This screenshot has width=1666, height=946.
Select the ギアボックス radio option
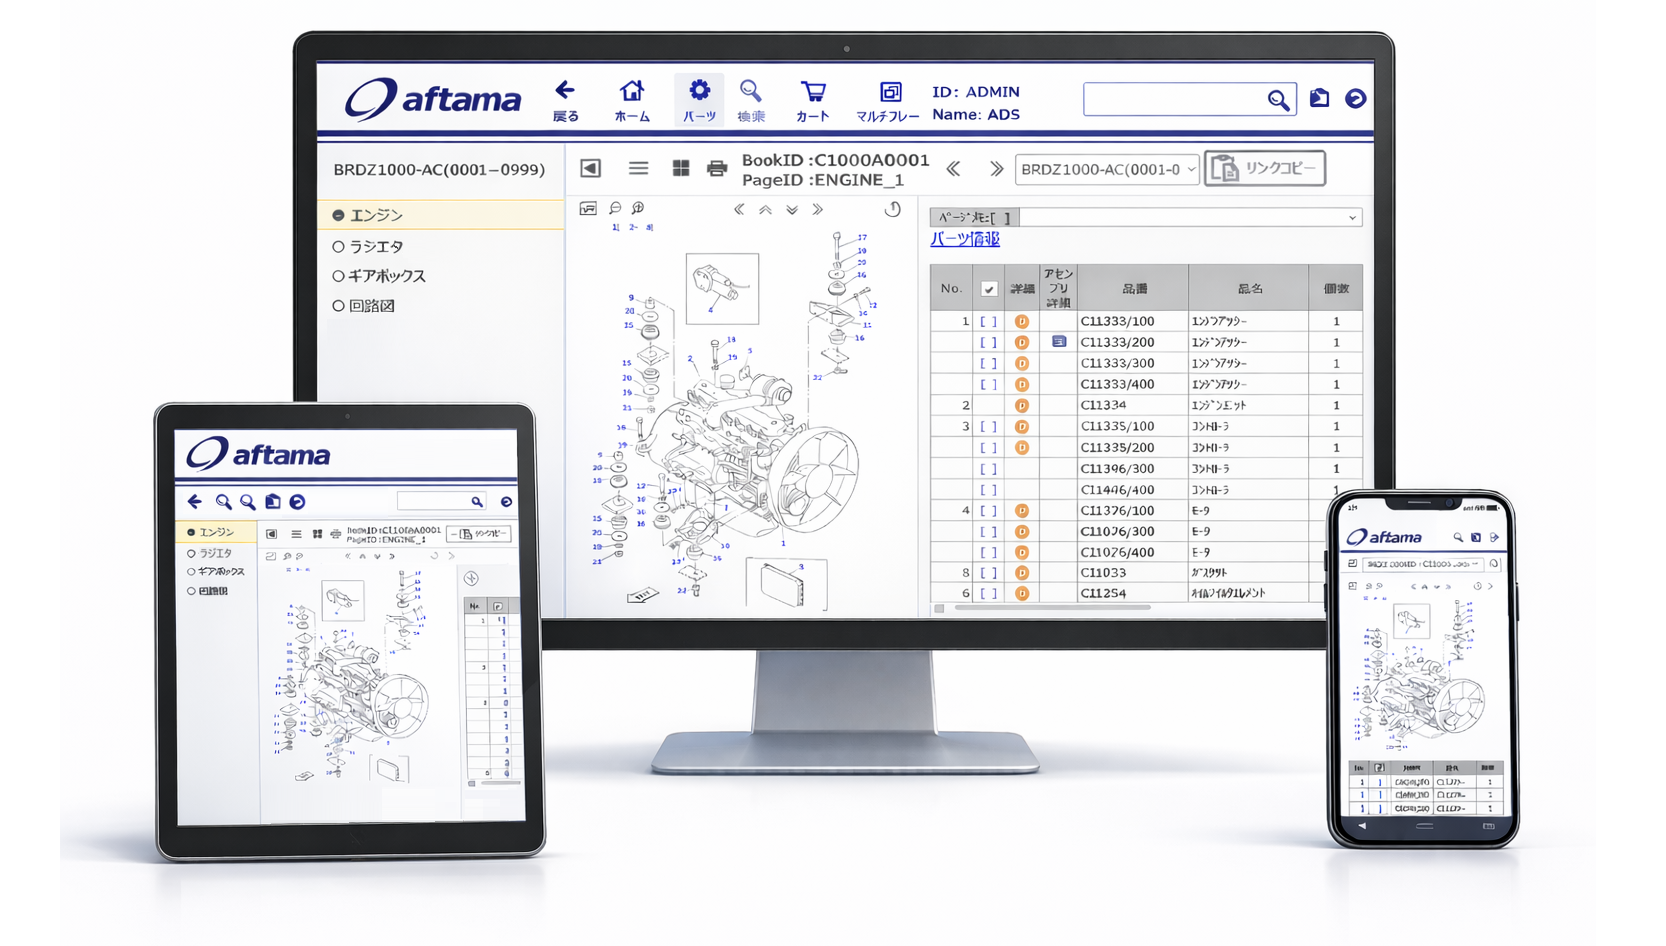pos(339,276)
